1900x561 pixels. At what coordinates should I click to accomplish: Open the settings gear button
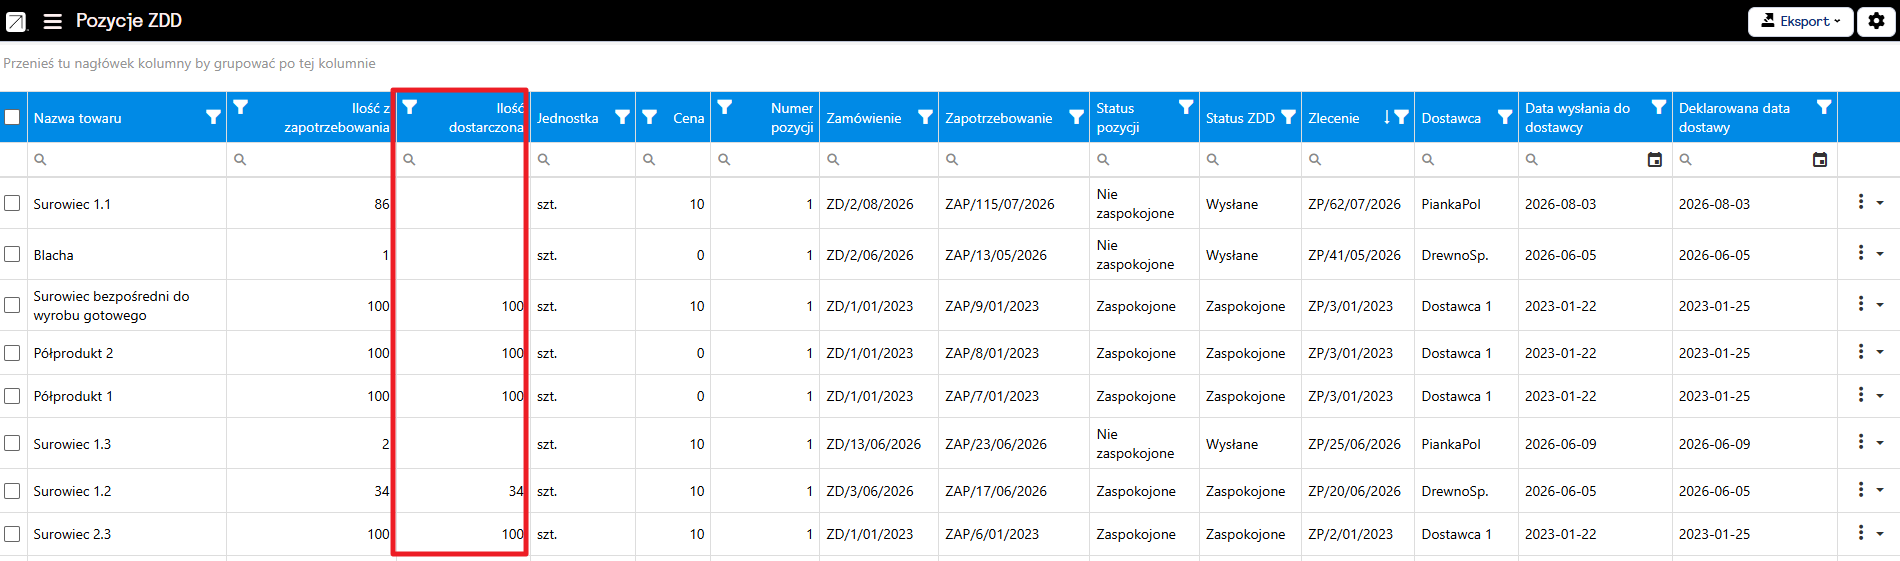click(x=1876, y=21)
